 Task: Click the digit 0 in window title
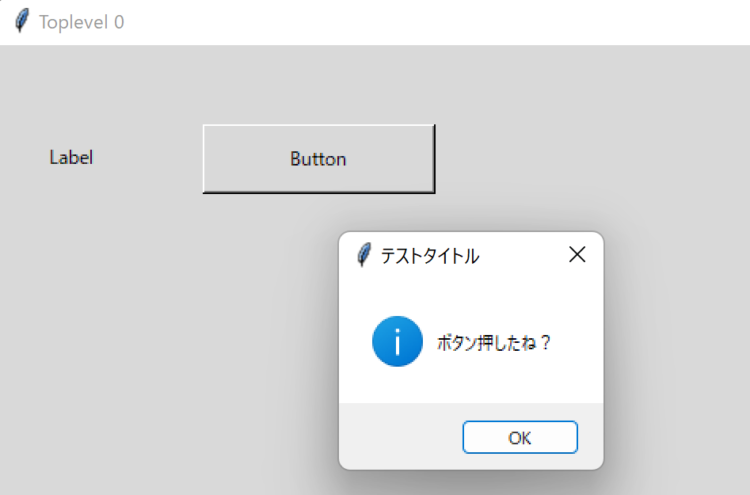[119, 22]
